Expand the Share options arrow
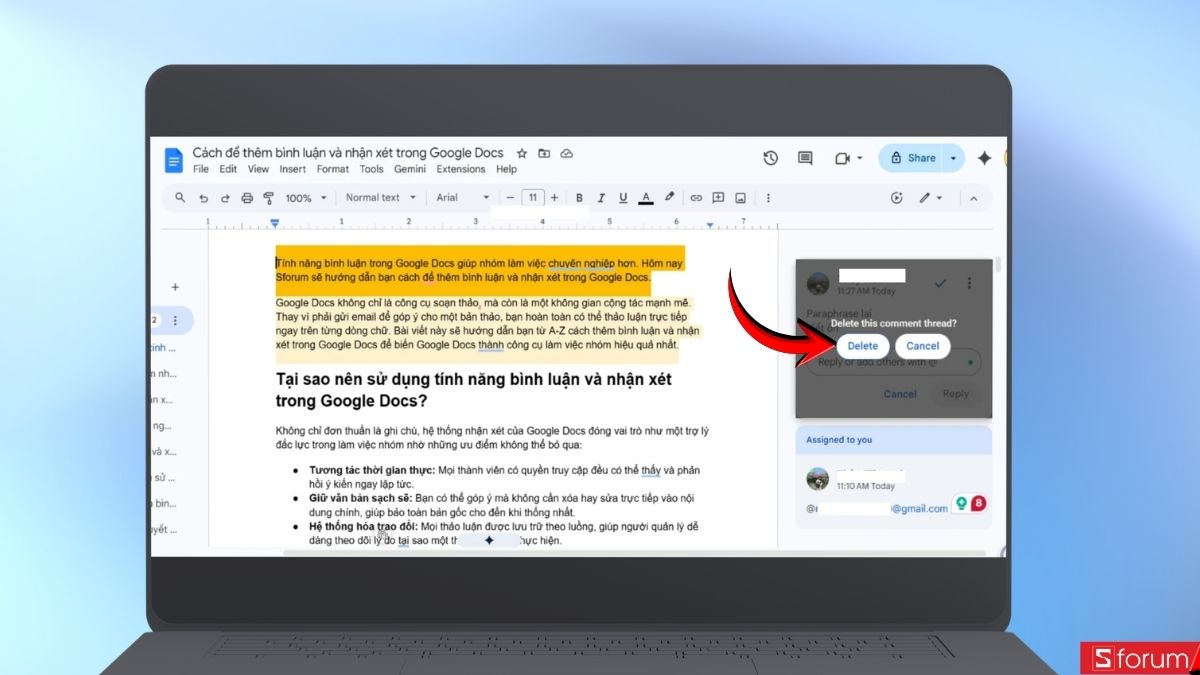The height and width of the screenshot is (675, 1200). coord(953,158)
